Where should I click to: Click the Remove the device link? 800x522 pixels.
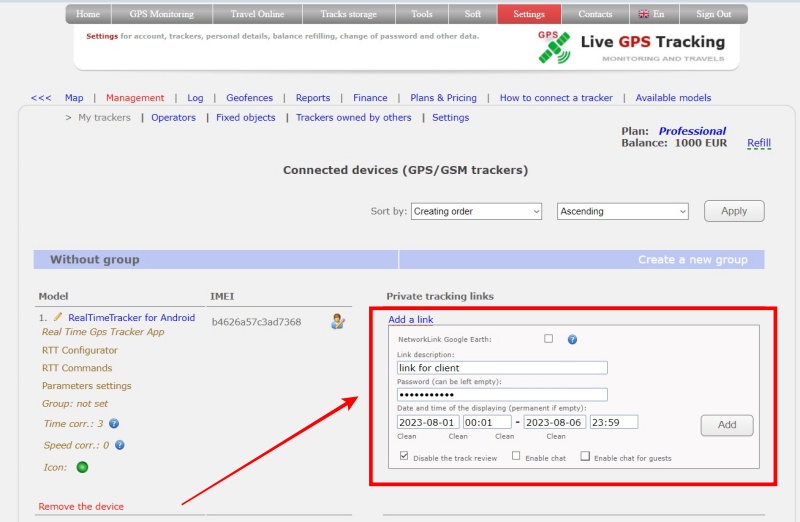pos(81,506)
